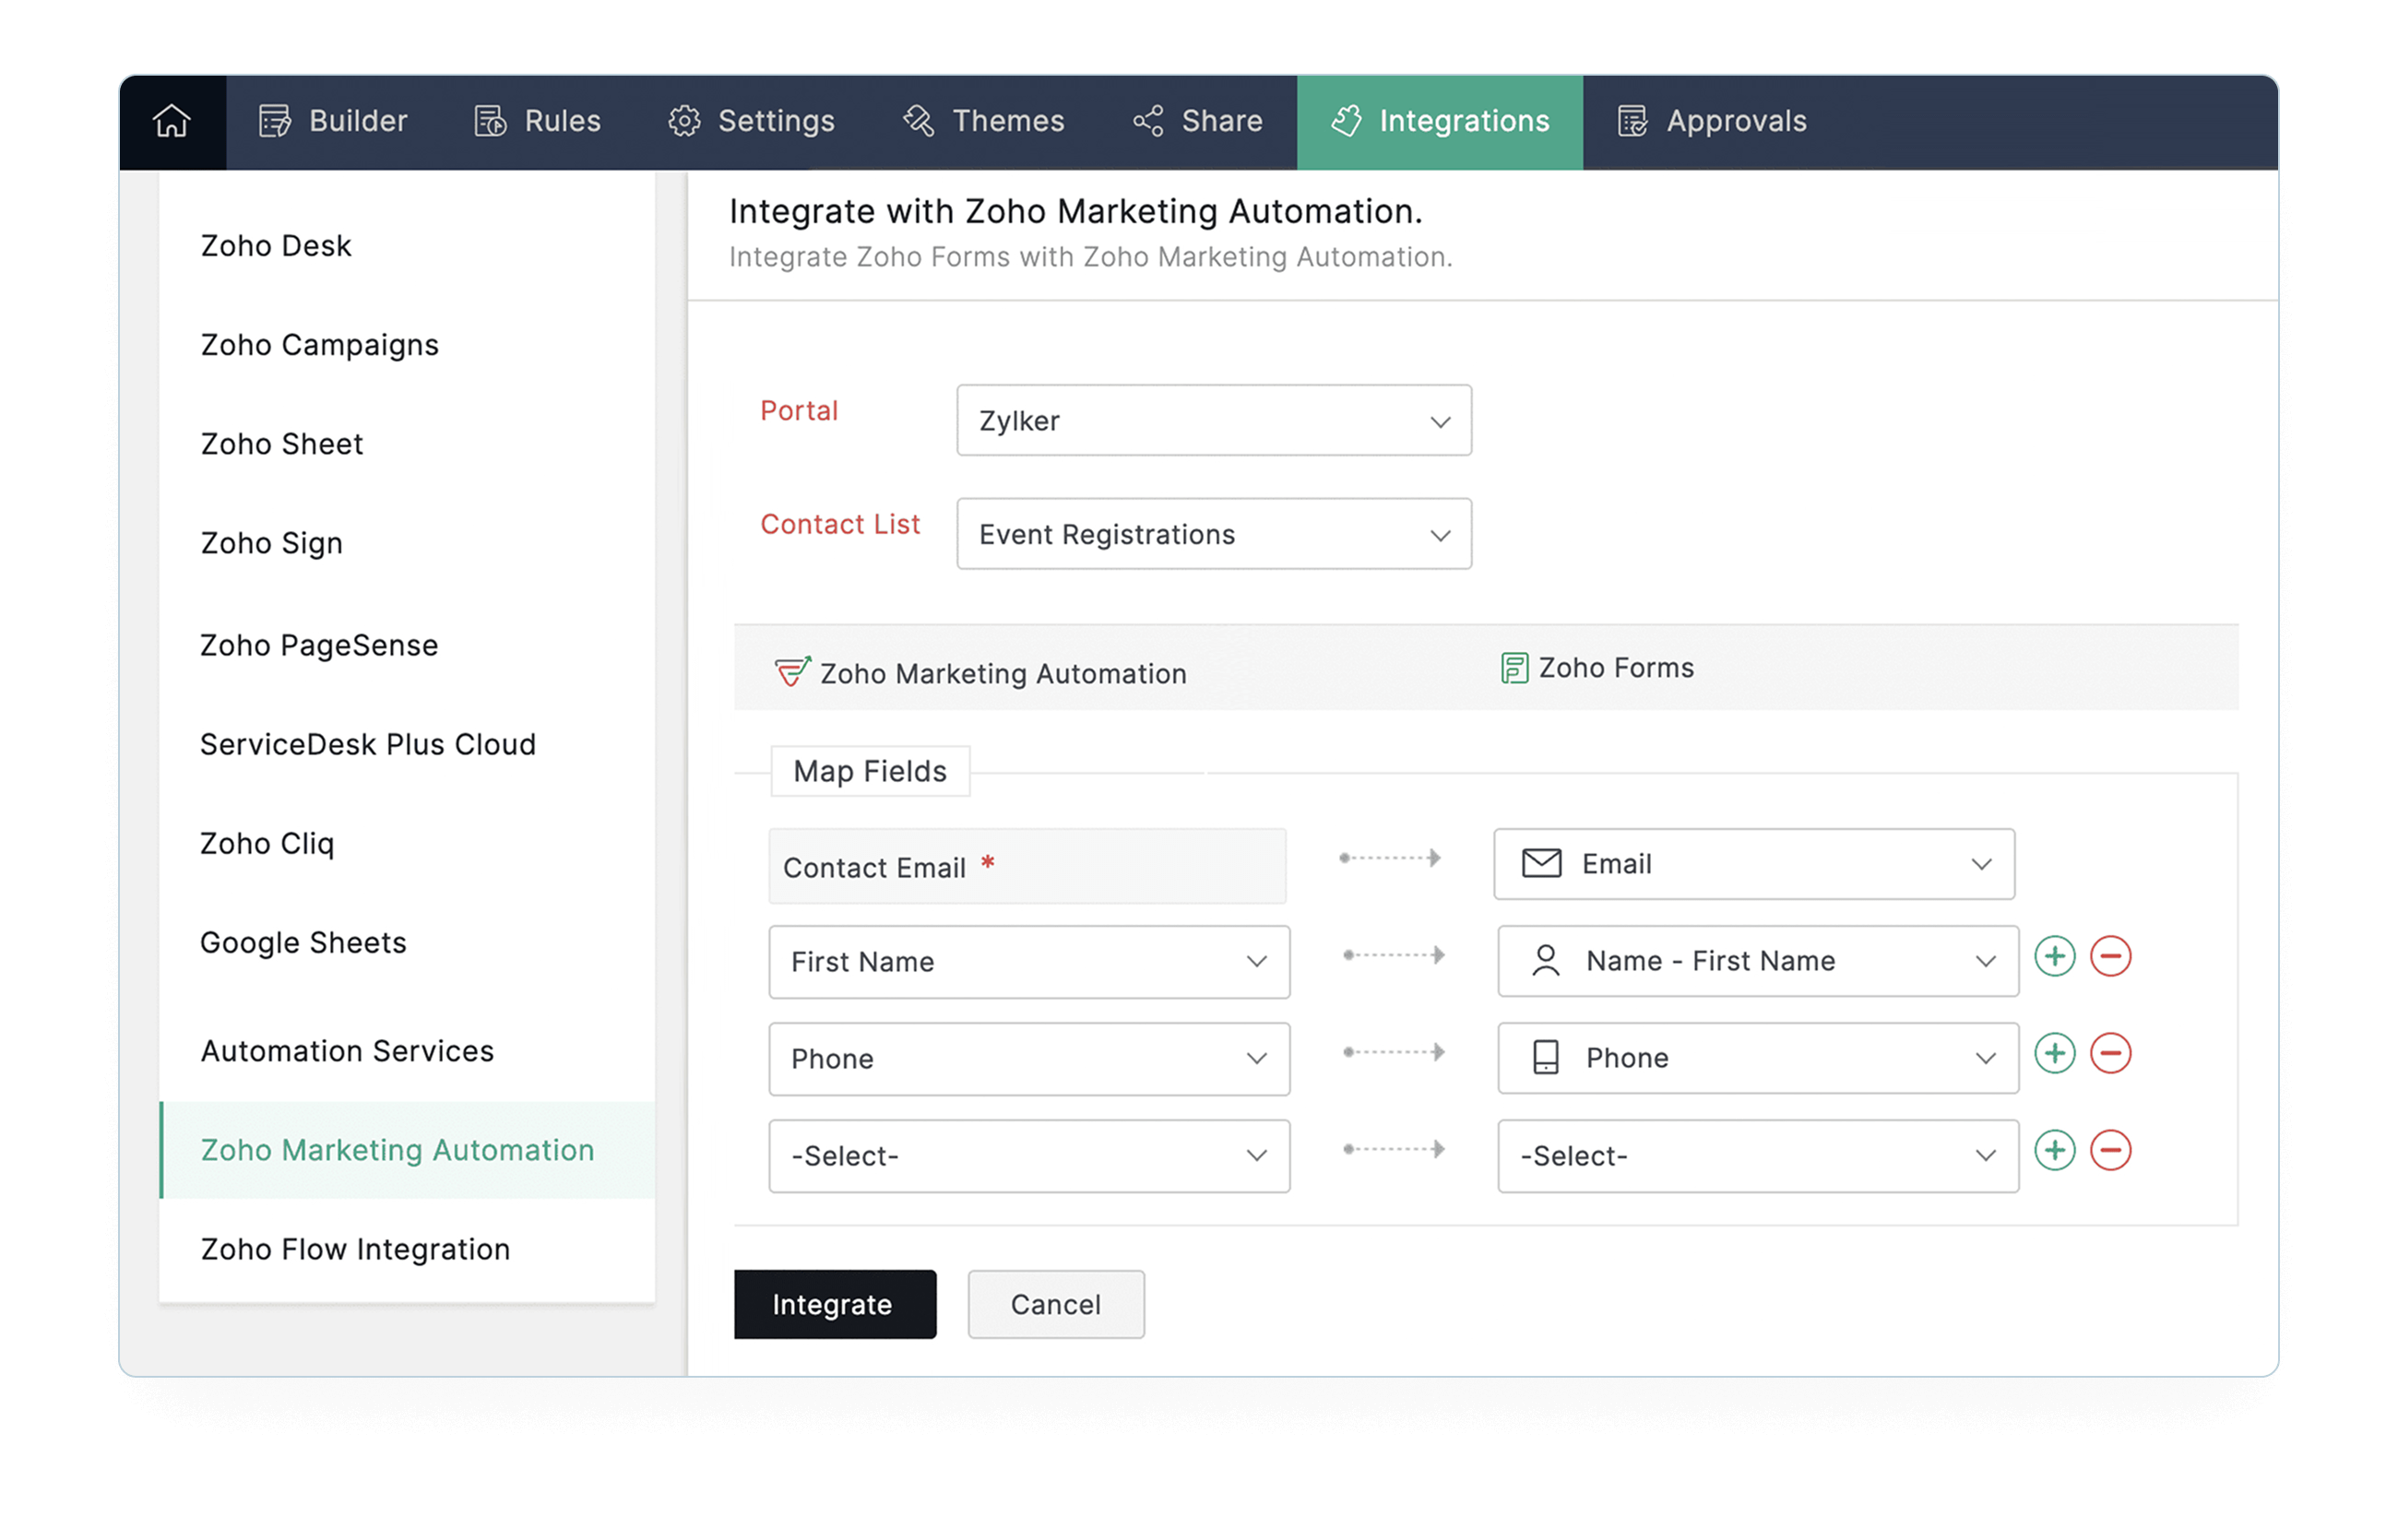Open the Approvals tab
The width and height of the screenshot is (2398, 1540).
click(x=1712, y=121)
